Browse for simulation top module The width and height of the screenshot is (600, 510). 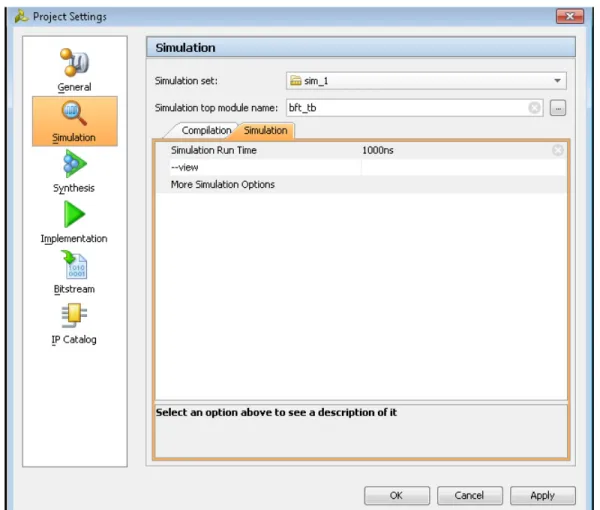pyautogui.click(x=558, y=108)
